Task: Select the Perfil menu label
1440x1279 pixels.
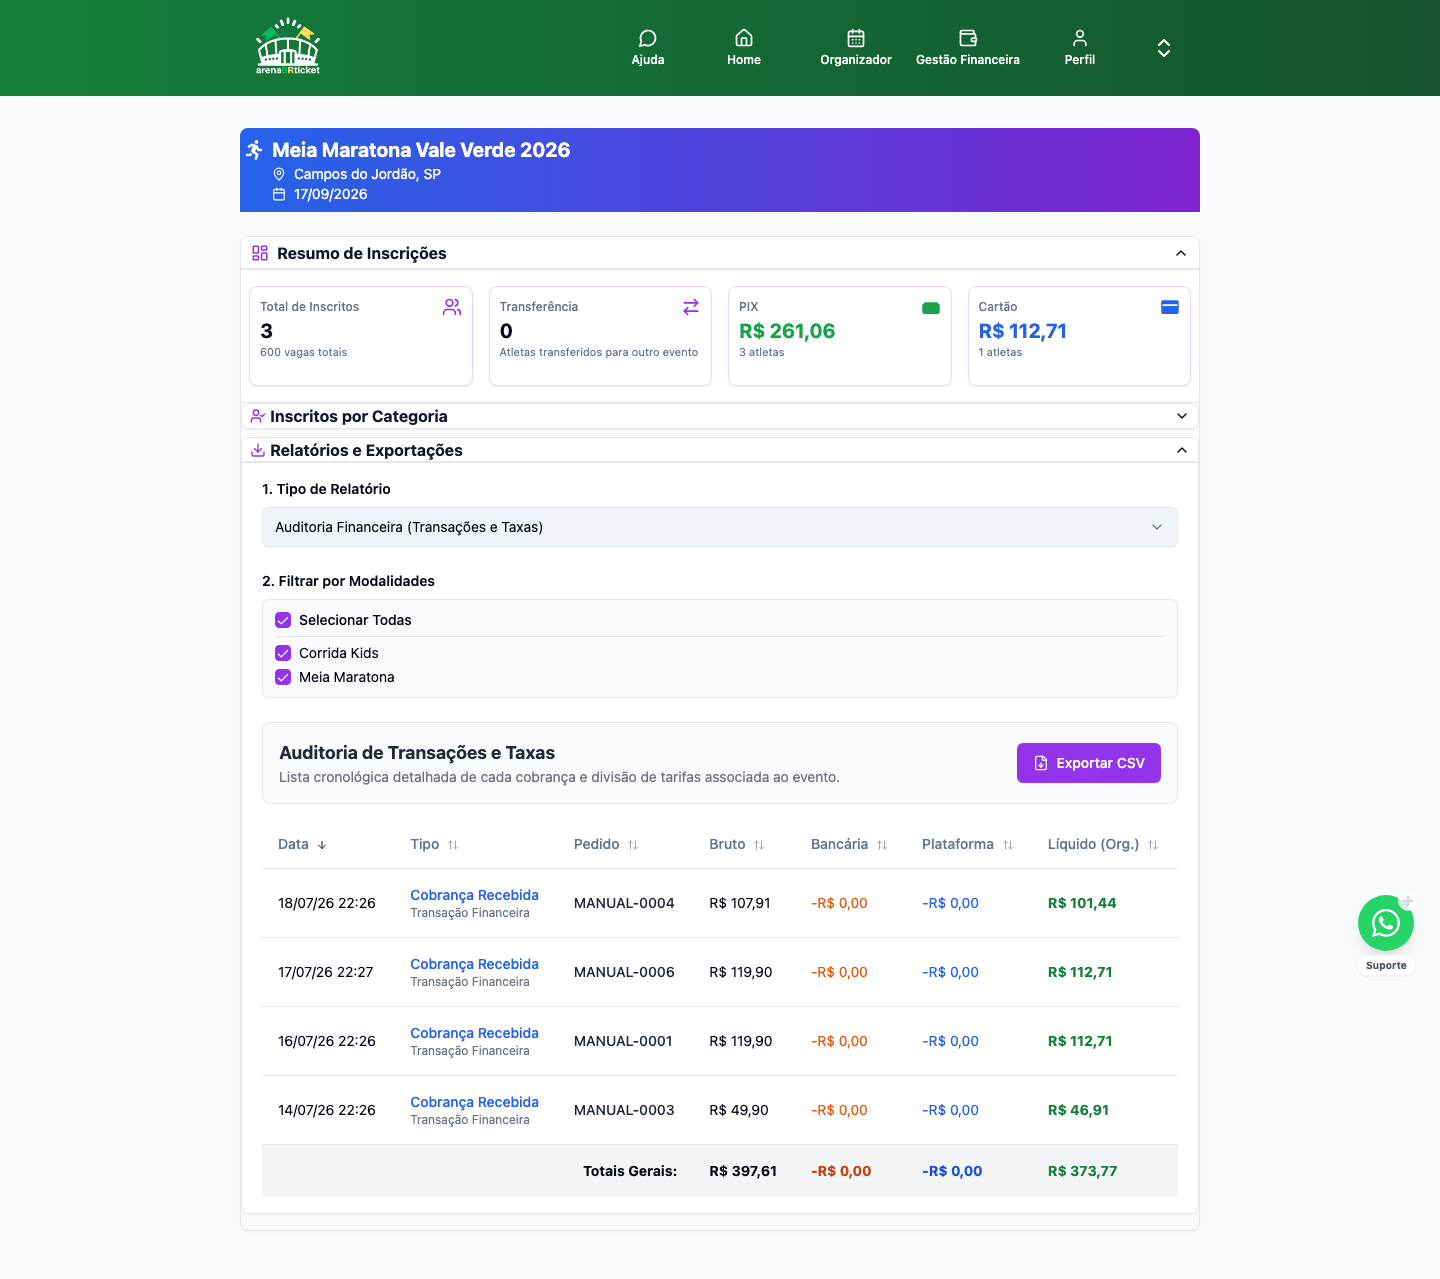Action: pos(1080,60)
